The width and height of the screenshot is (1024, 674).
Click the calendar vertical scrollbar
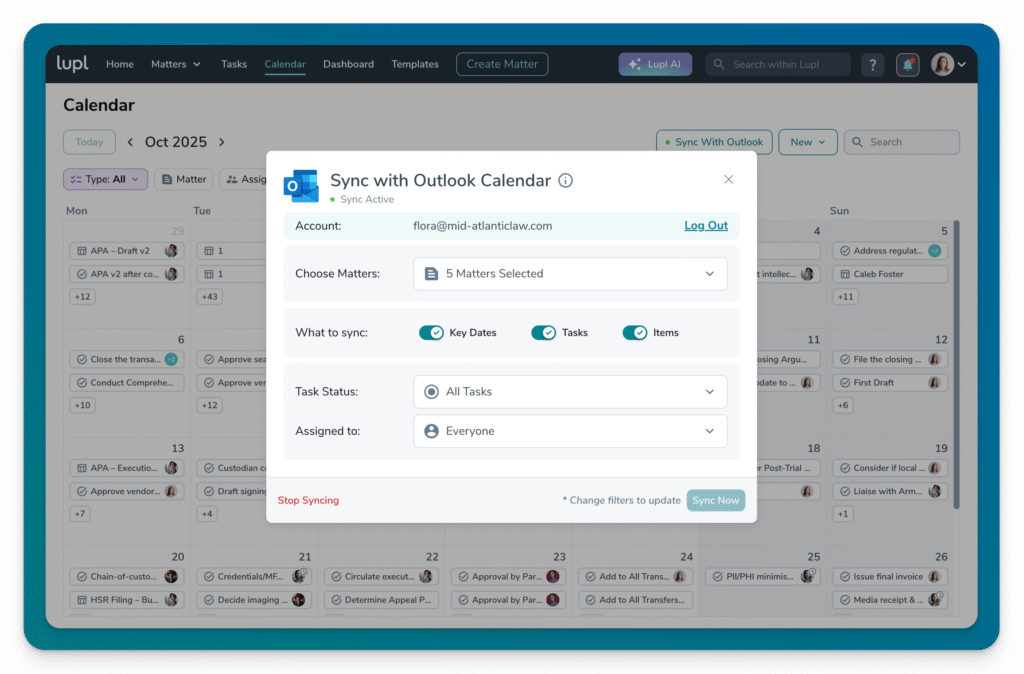pyautogui.click(x=956, y=360)
